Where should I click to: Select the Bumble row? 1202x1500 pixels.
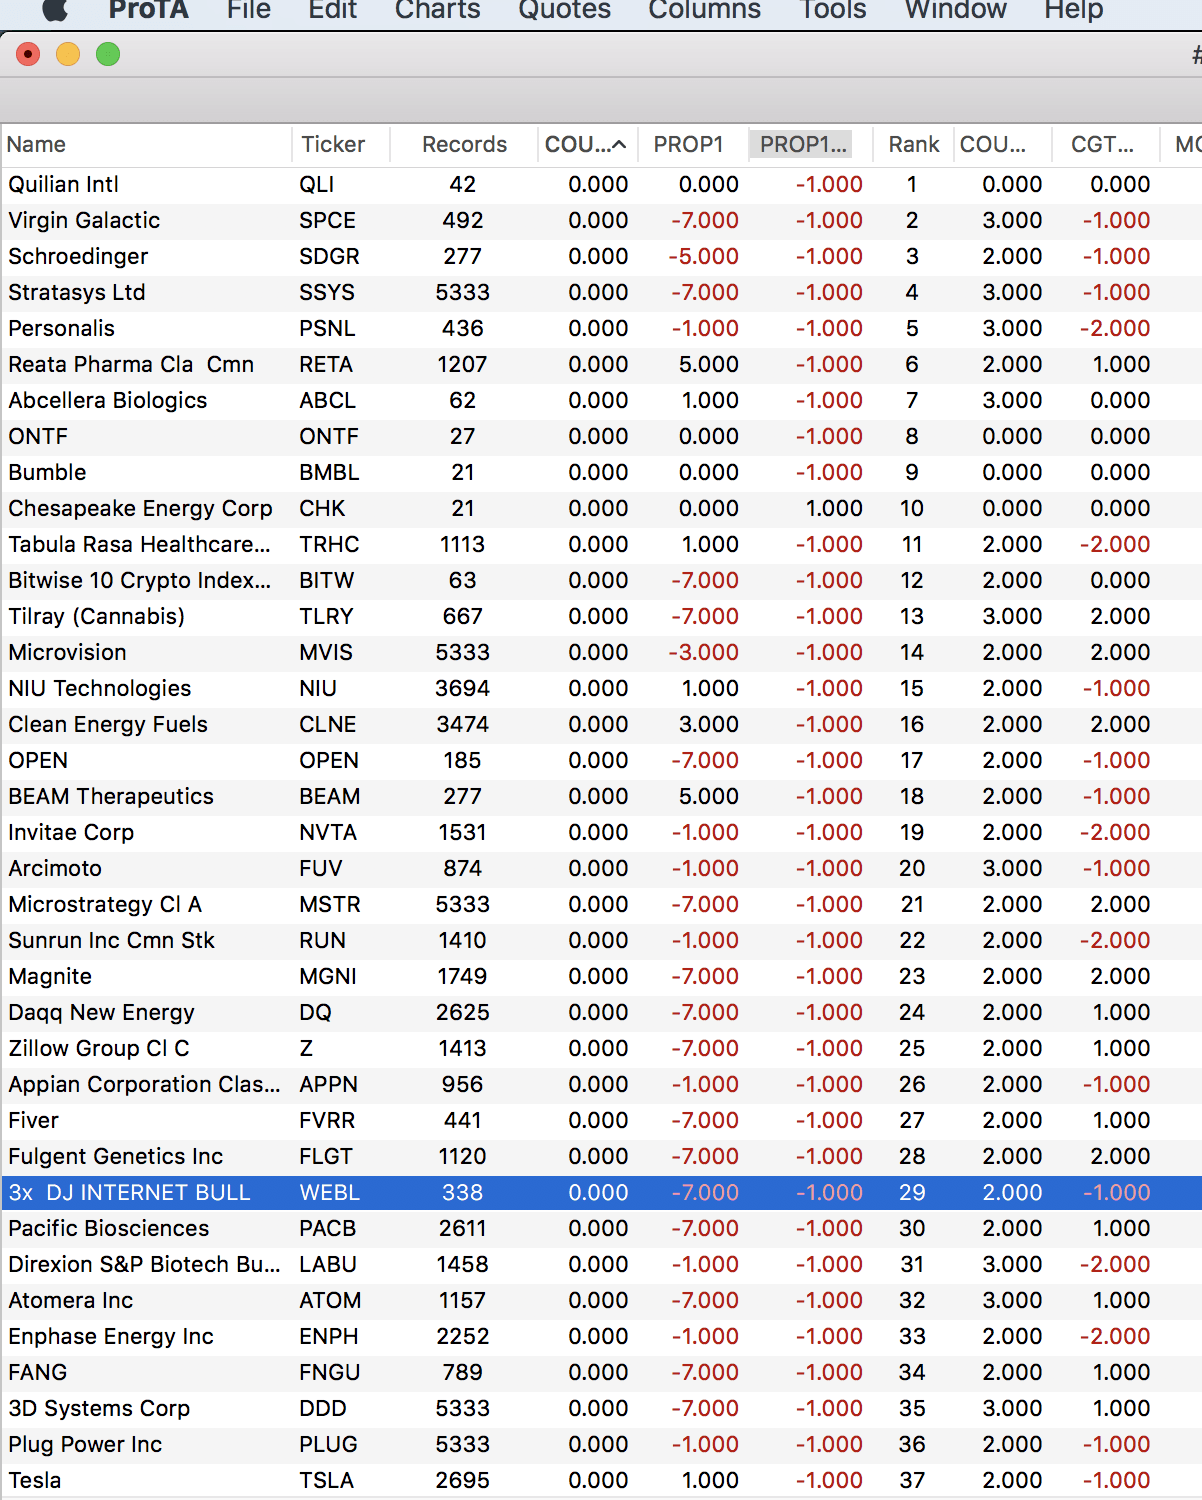pos(601,473)
